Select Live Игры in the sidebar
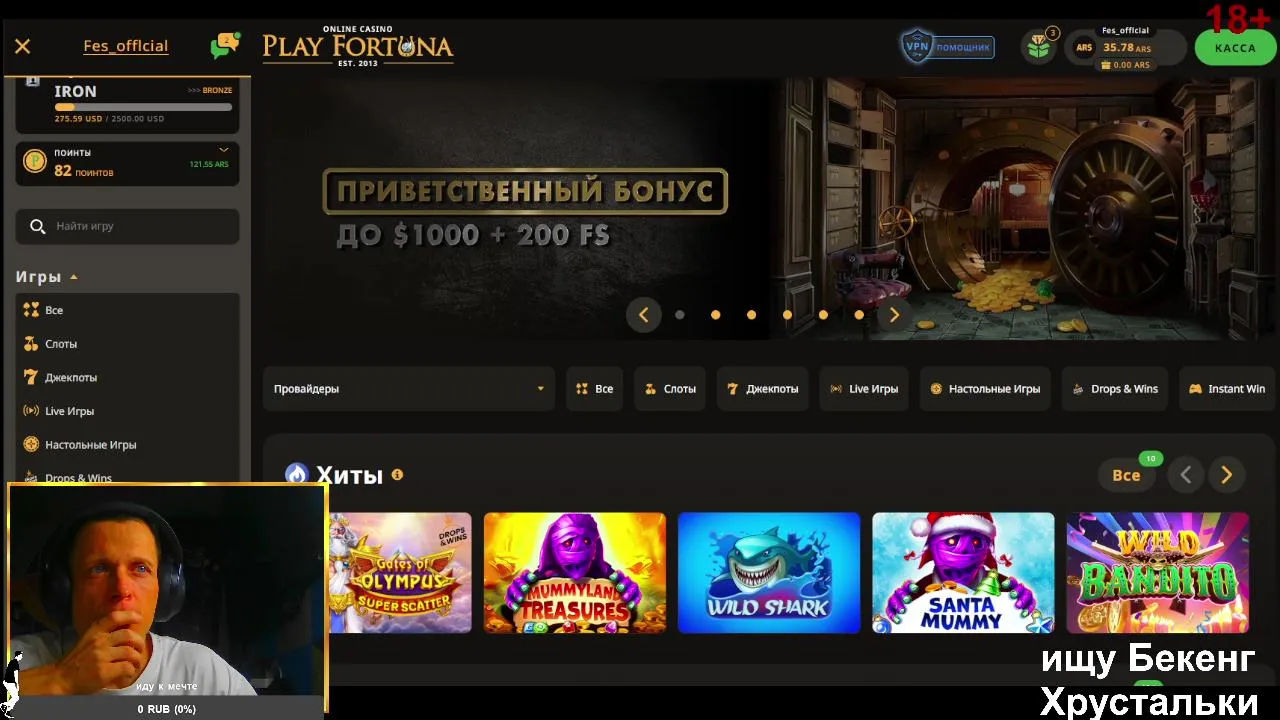The width and height of the screenshot is (1280, 720). tap(127, 411)
